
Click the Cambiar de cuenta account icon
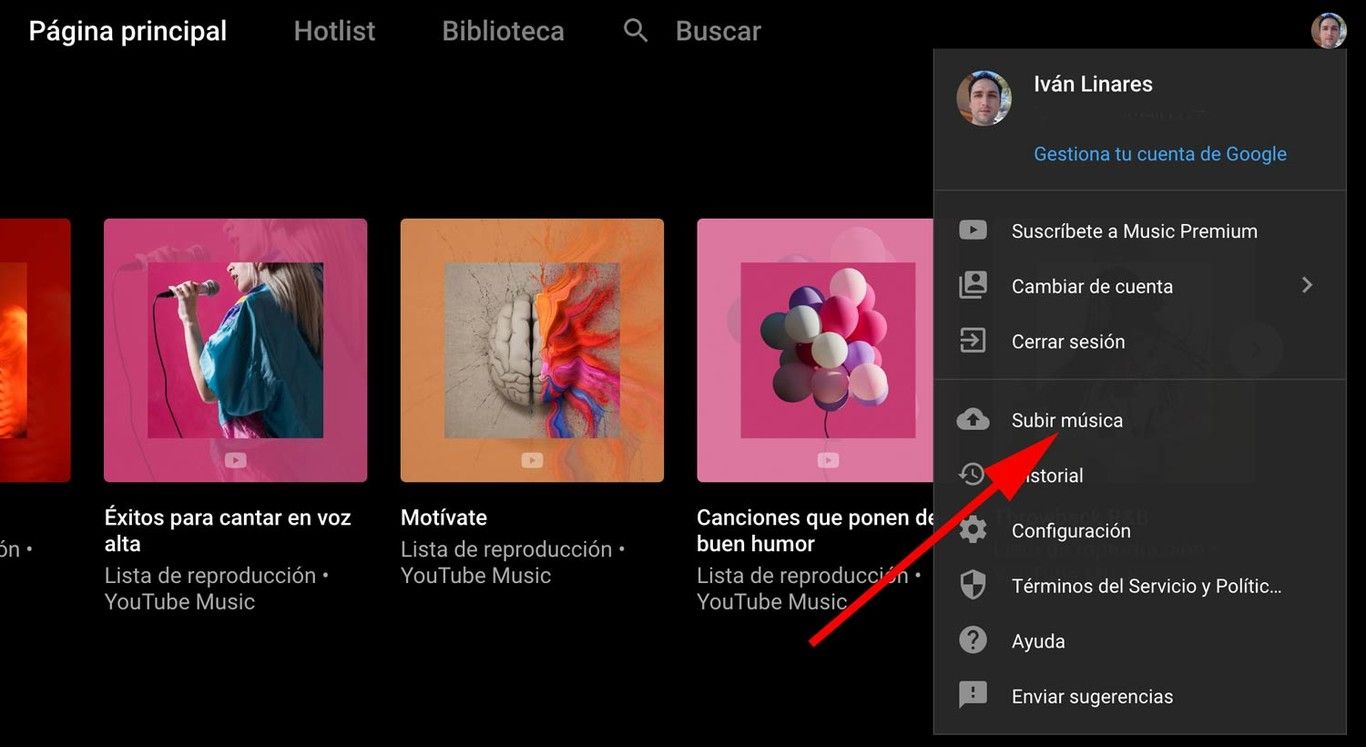point(973,286)
